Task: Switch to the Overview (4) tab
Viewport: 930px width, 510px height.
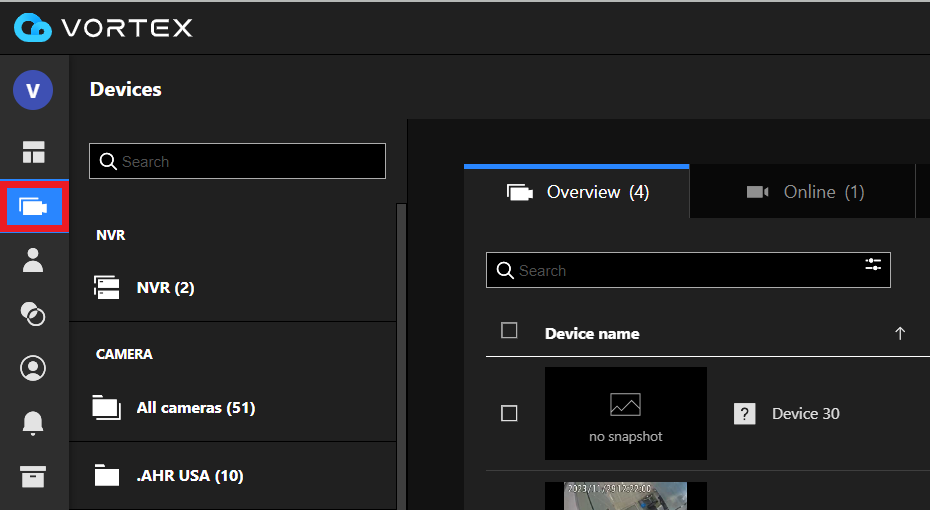Action: (x=577, y=192)
